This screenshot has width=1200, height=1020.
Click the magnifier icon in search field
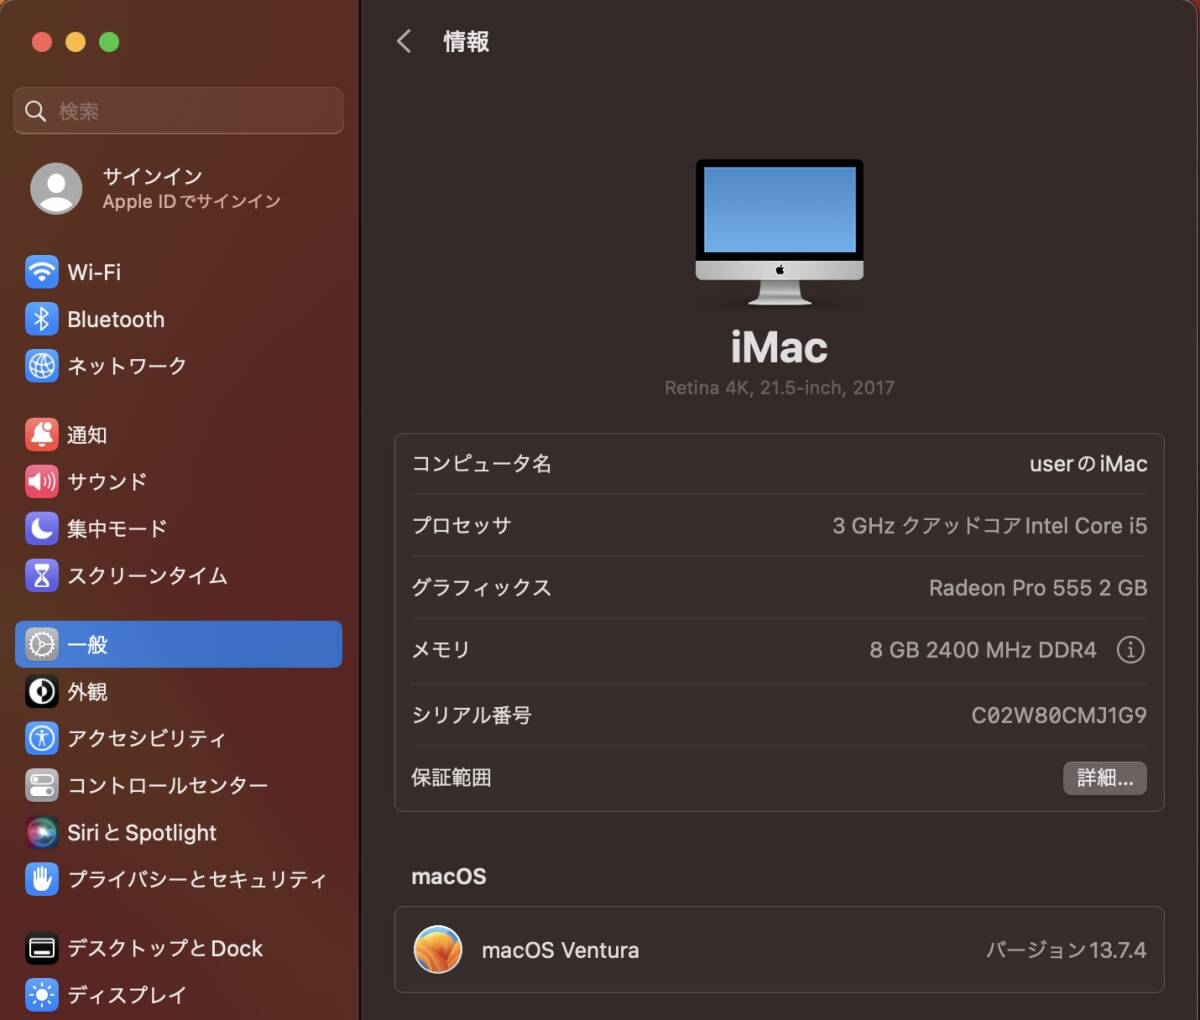pyautogui.click(x=35, y=111)
